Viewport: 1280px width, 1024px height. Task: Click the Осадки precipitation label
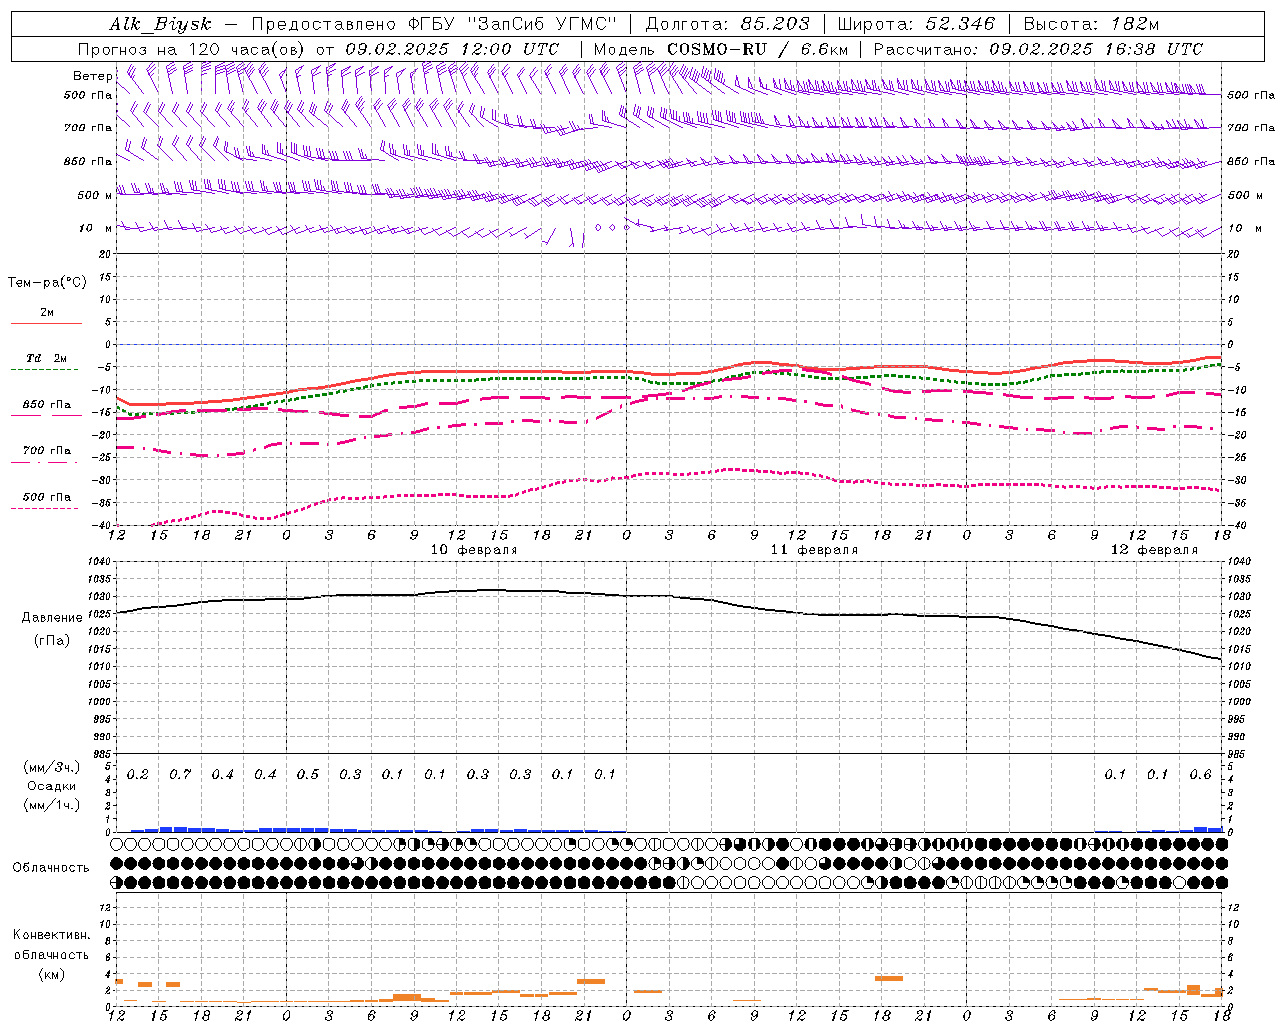click(x=52, y=786)
